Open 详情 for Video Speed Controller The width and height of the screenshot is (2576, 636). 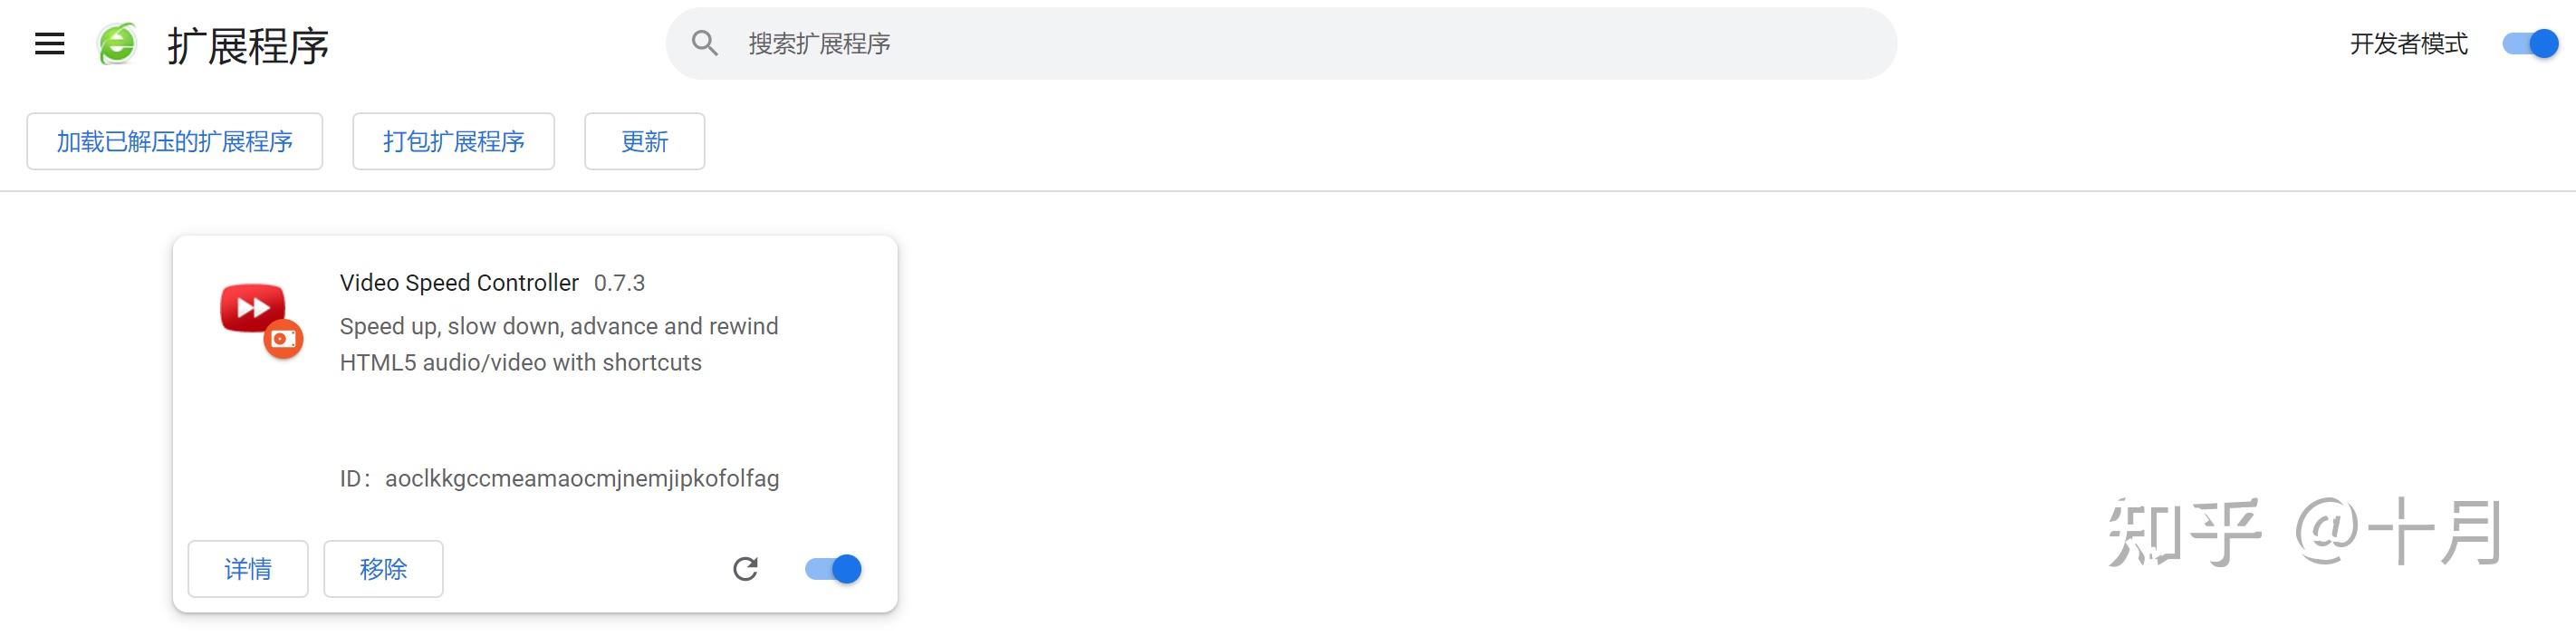click(247, 569)
